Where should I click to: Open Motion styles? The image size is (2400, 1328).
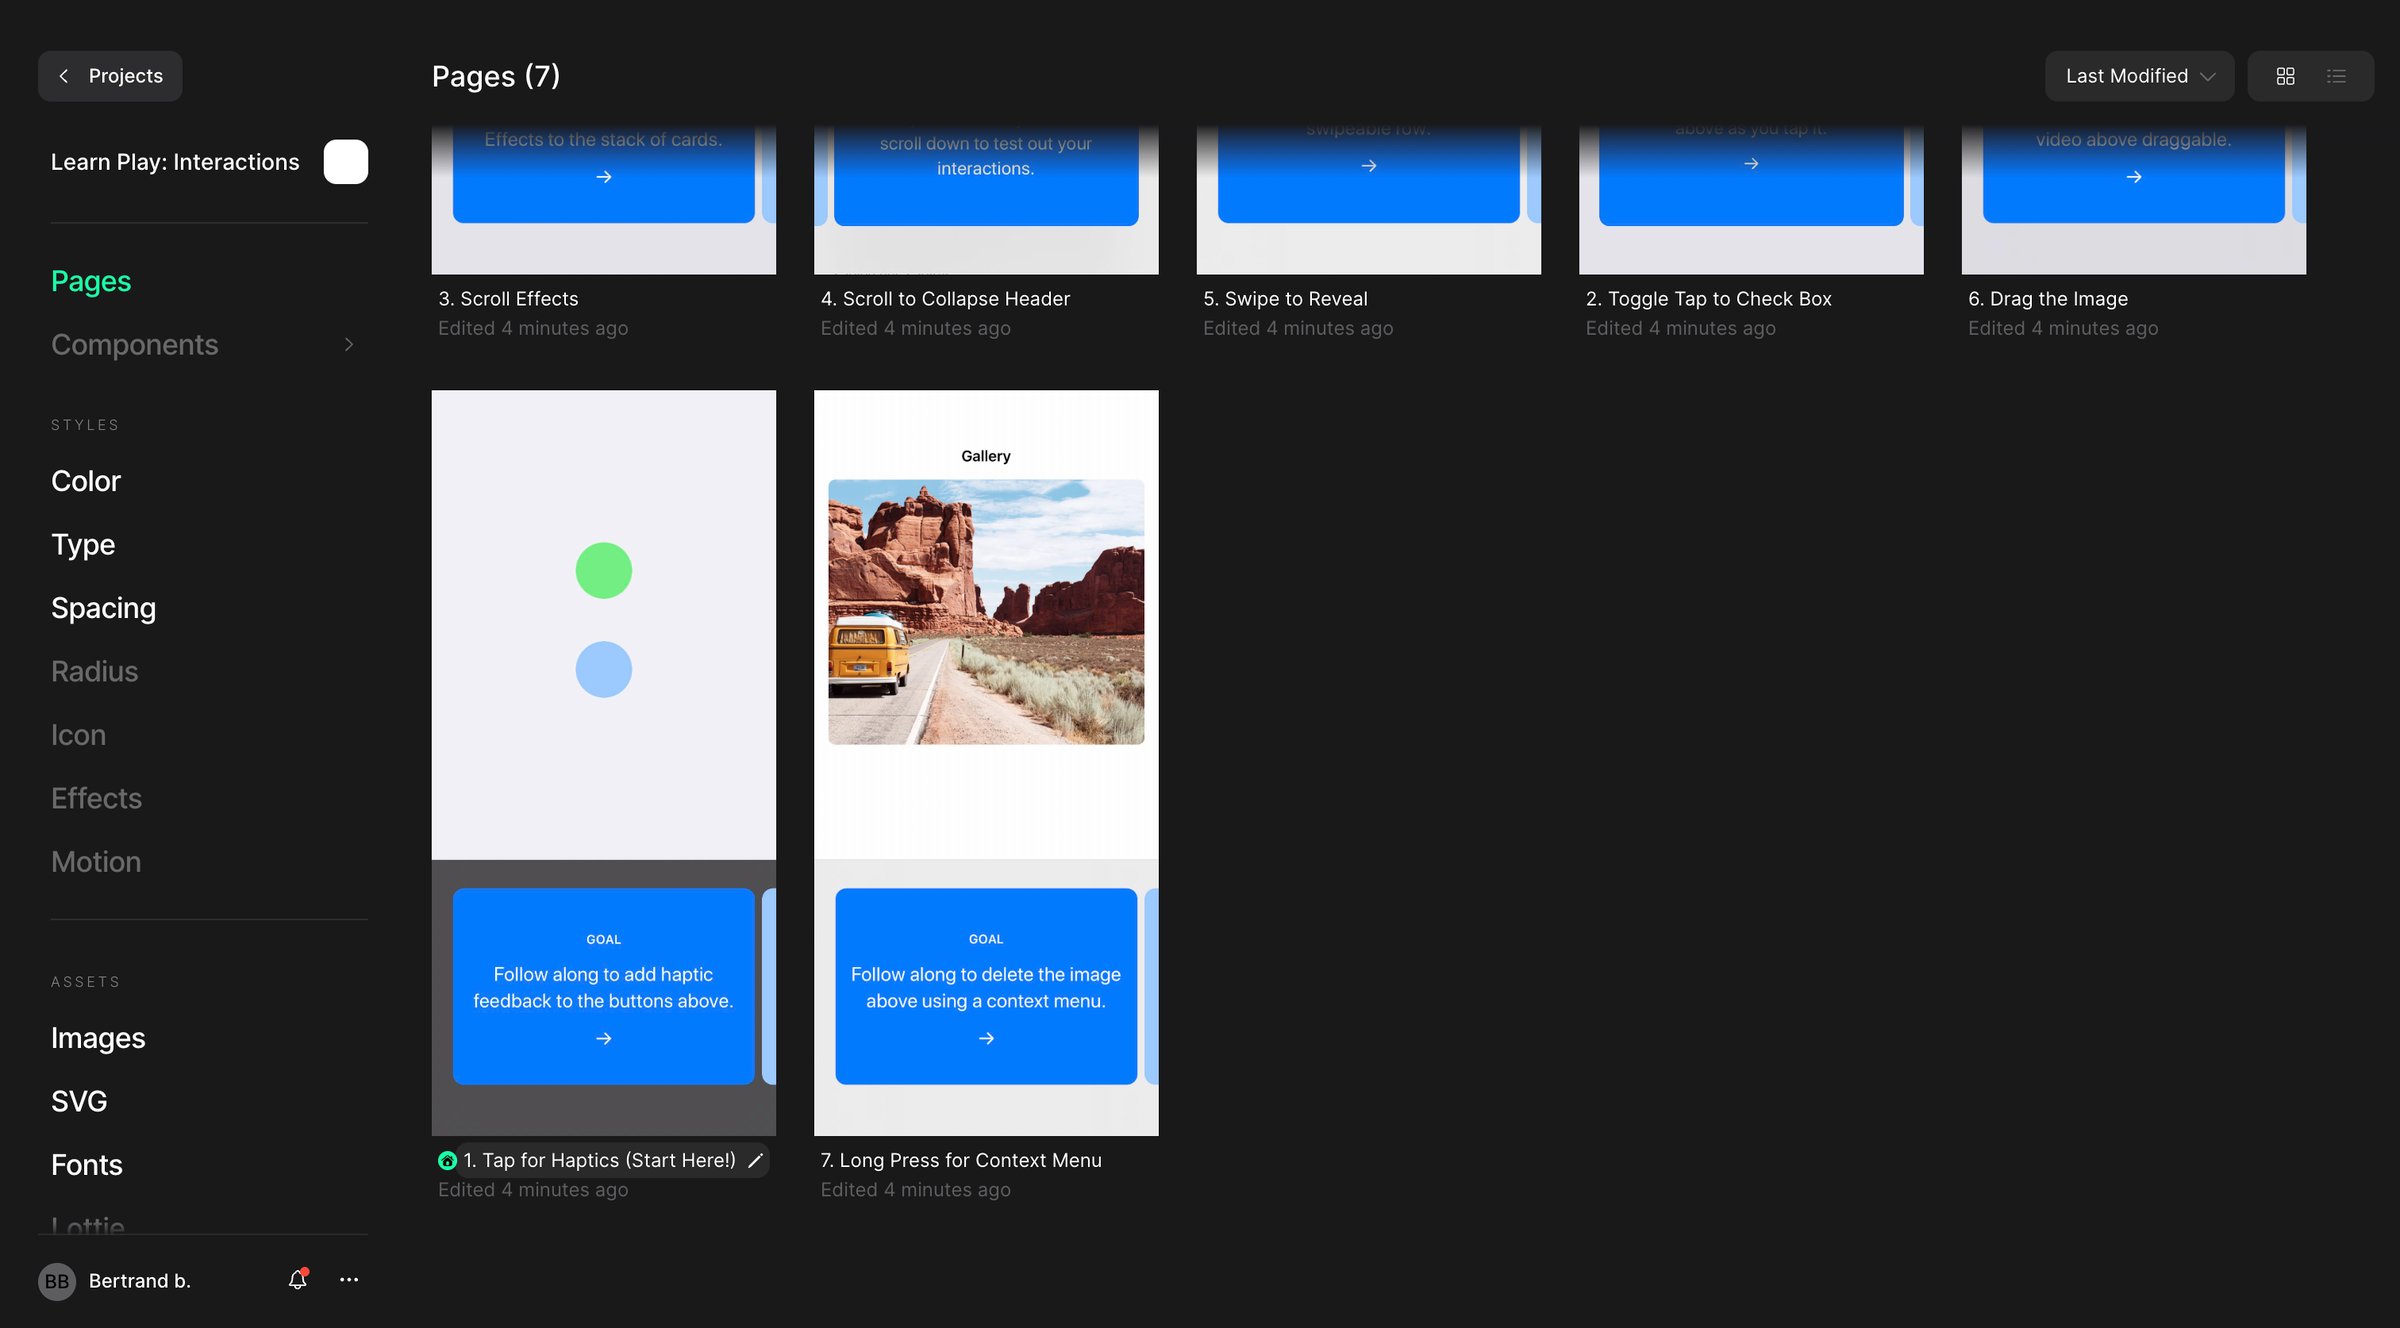click(96, 862)
